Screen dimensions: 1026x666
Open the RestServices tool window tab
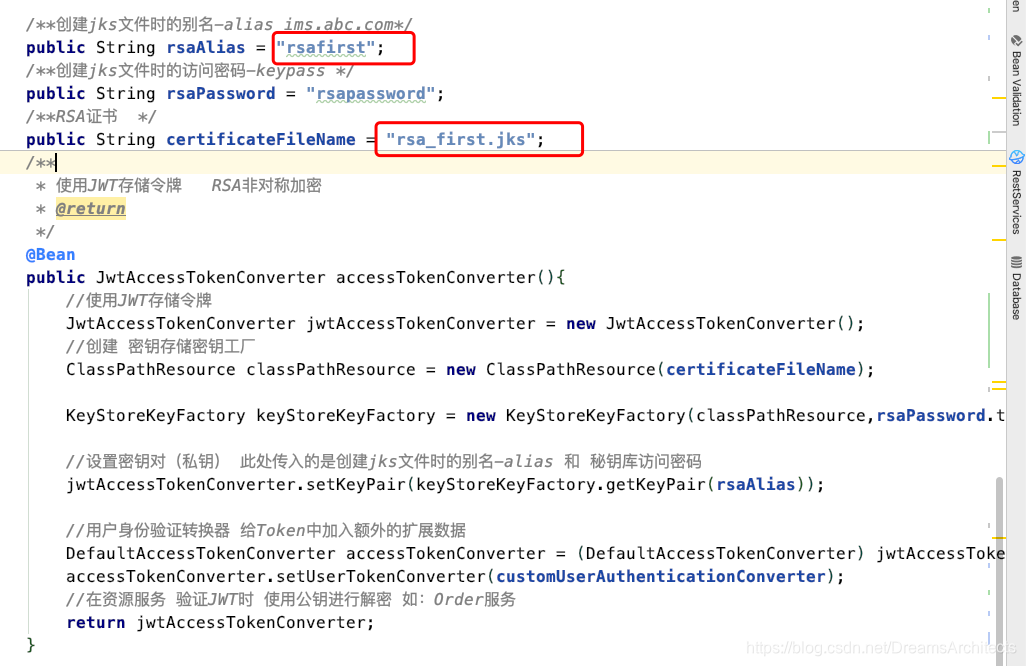(x=1016, y=192)
